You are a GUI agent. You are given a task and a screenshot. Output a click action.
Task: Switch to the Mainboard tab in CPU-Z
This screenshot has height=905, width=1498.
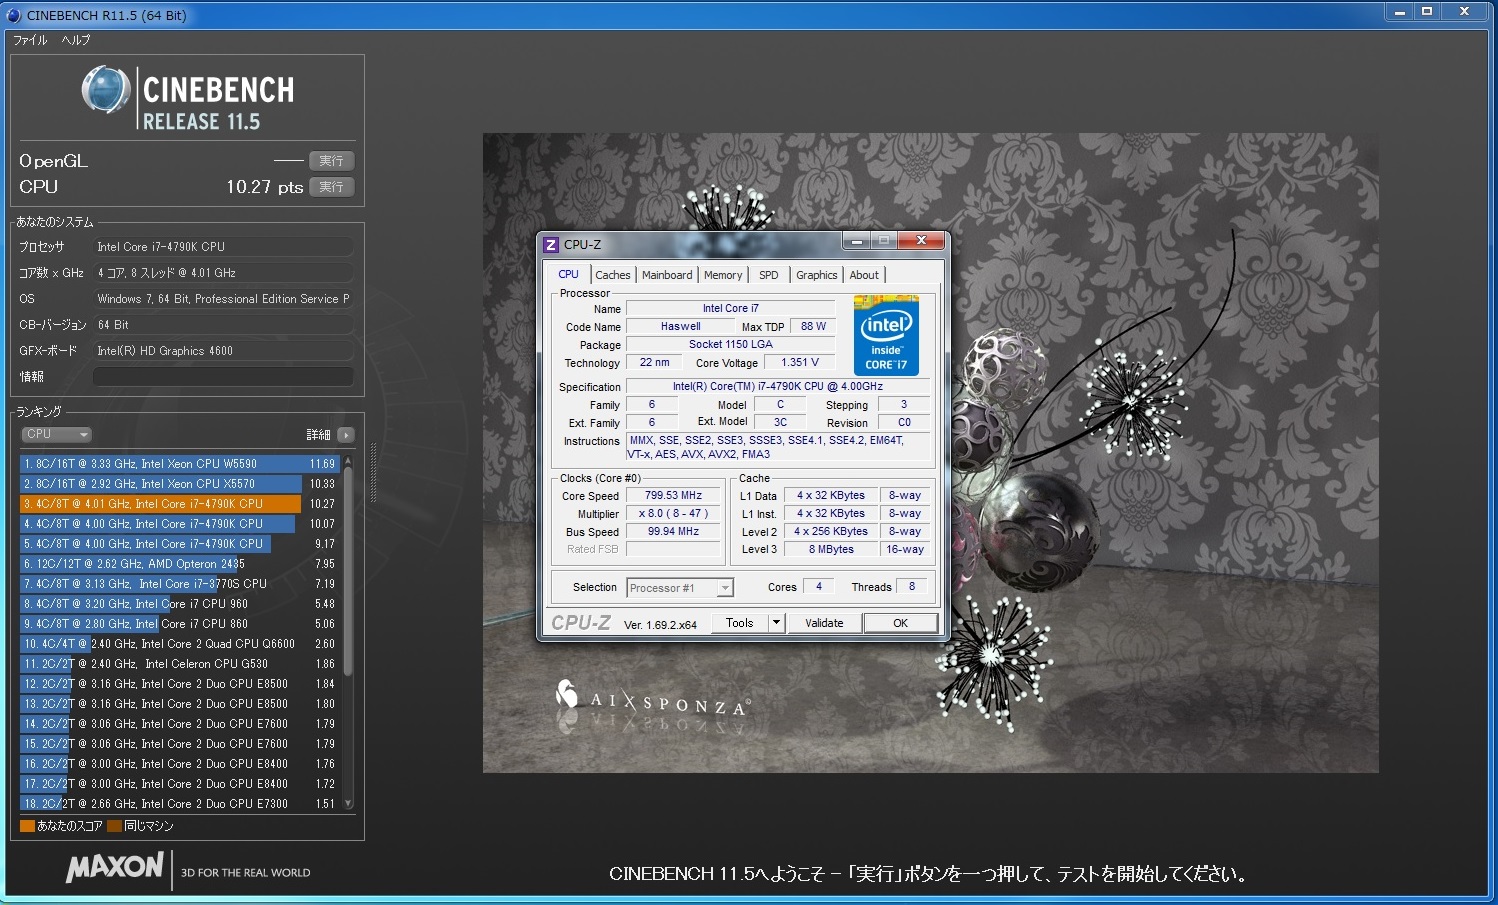[667, 275]
